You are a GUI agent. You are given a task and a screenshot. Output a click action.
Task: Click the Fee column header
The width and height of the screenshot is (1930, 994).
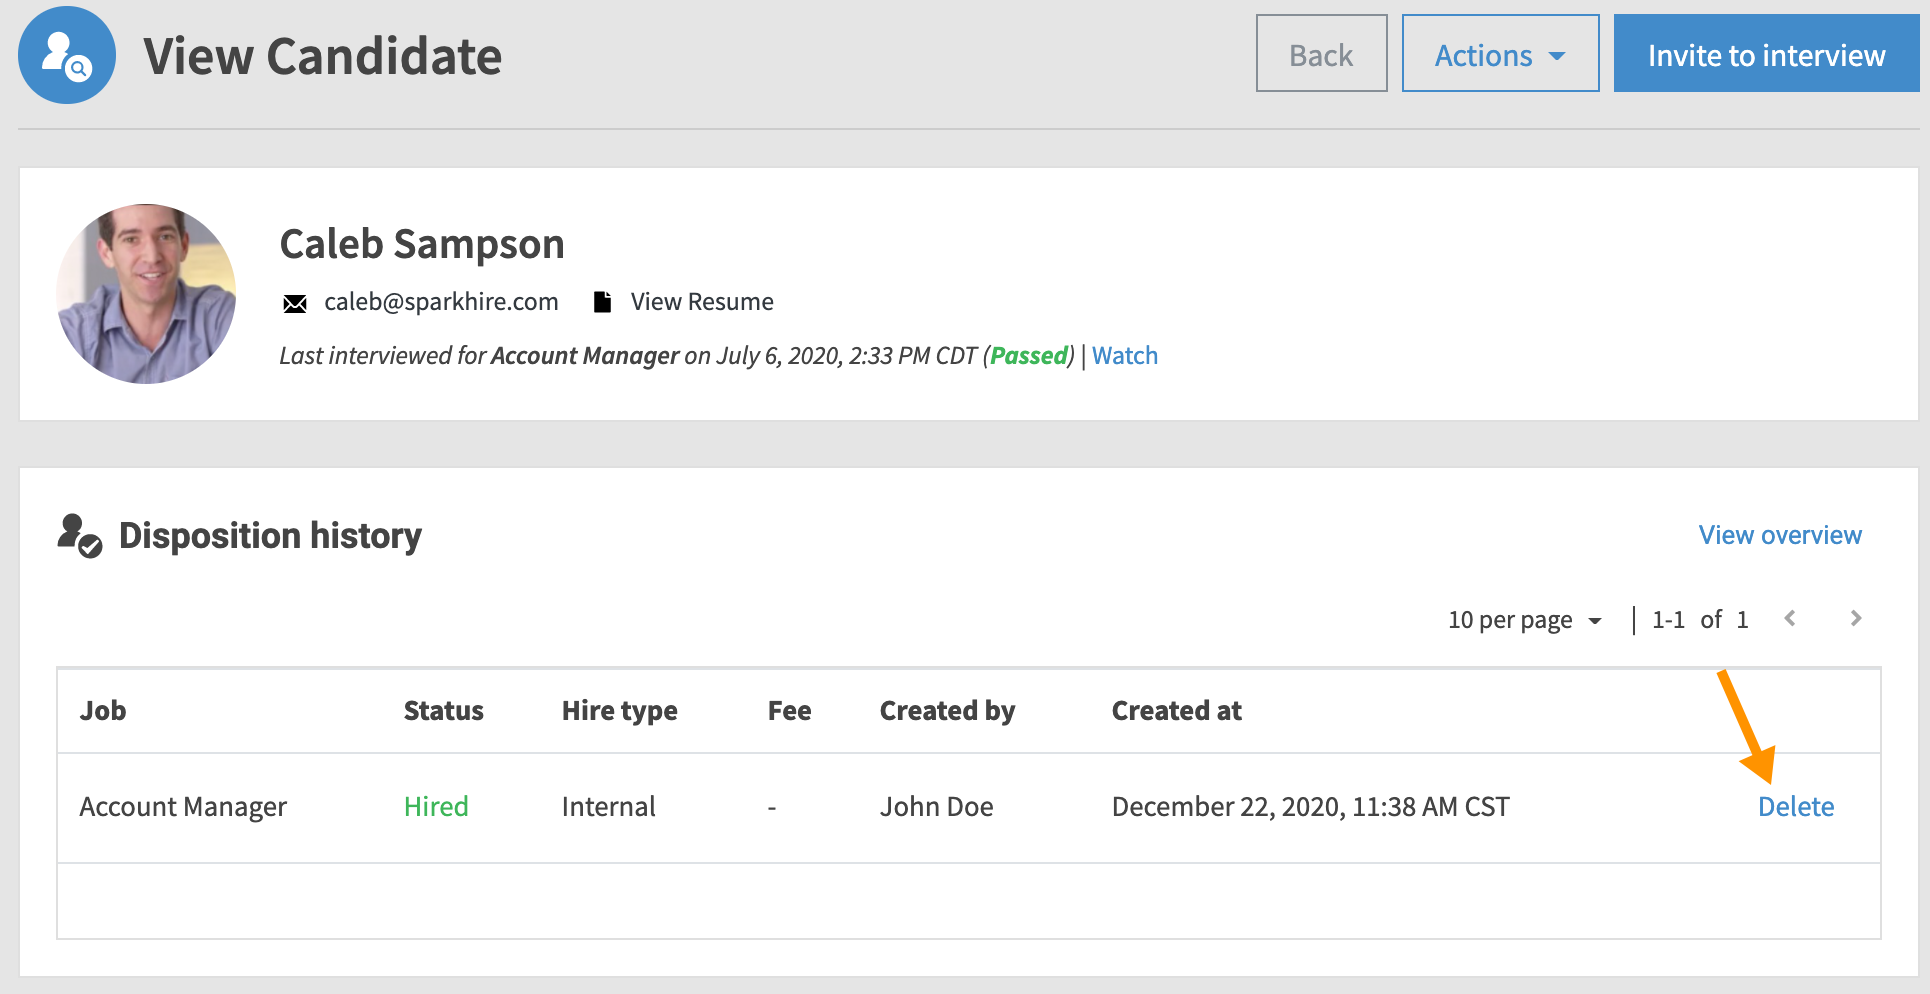pos(790,711)
